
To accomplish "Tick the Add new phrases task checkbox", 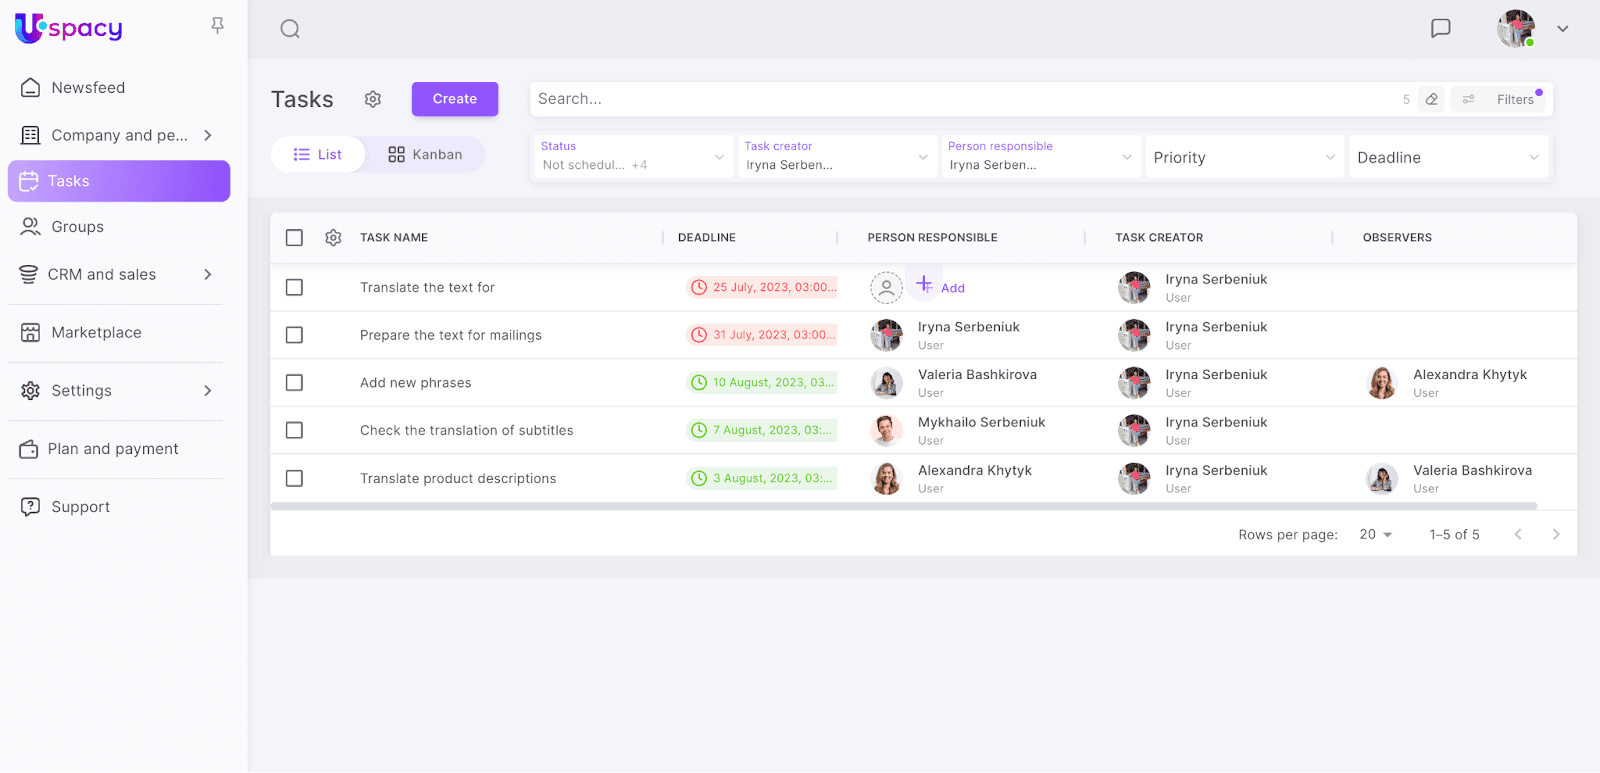I will (x=294, y=383).
